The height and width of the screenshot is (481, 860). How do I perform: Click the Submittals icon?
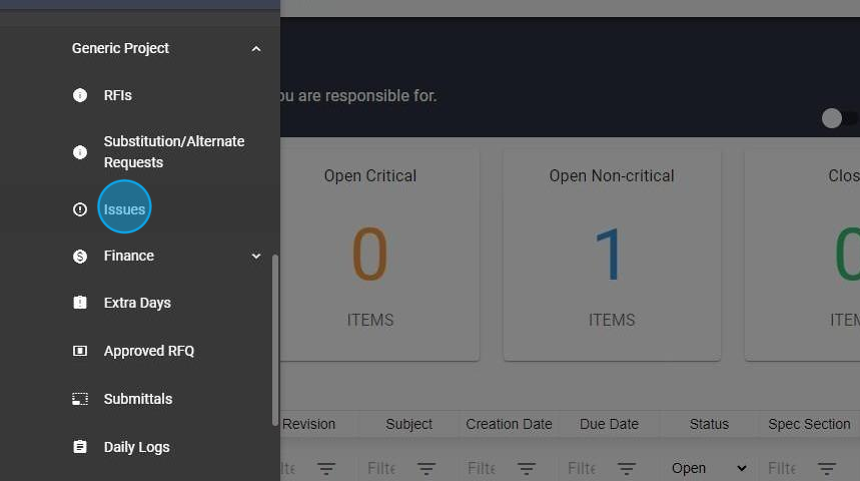[80, 399]
